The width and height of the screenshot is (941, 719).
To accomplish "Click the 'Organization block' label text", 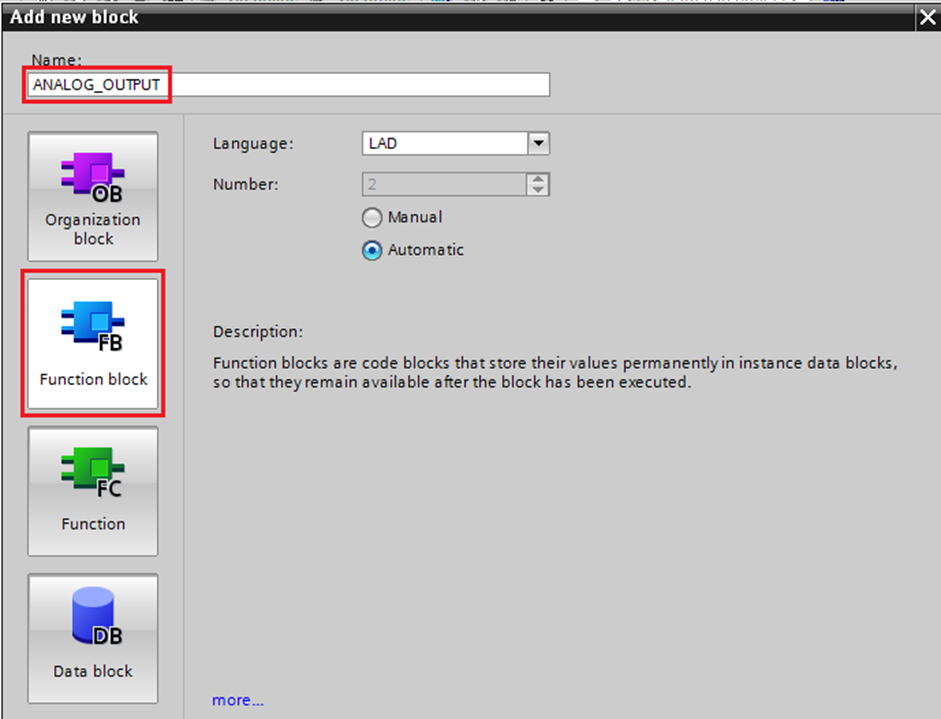I will pos(93,229).
